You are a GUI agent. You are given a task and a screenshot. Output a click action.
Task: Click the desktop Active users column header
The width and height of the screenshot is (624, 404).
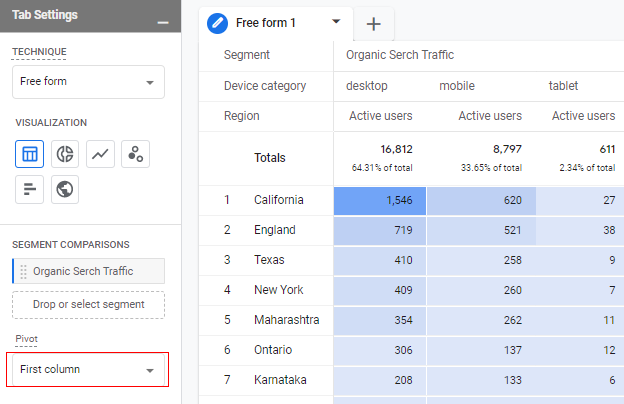380,116
